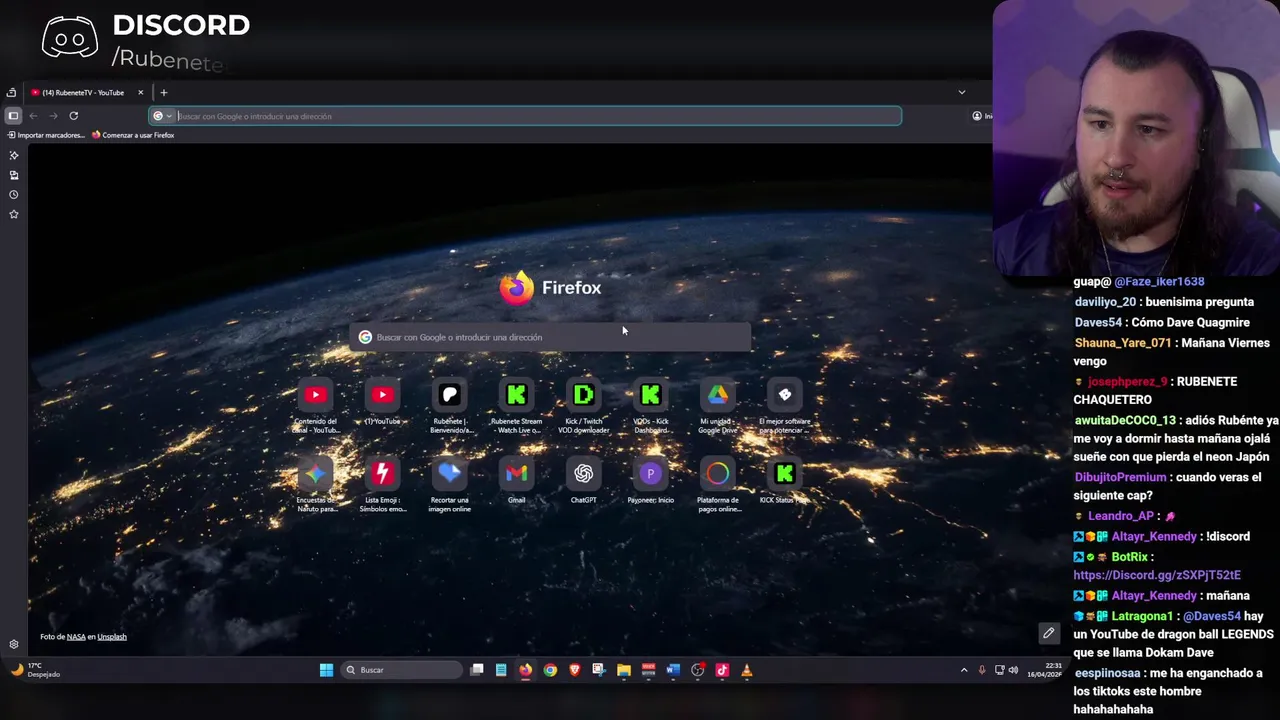The width and height of the screenshot is (1280, 720).
Task: Expand search engine dropdown in address bar
Action: pos(162,116)
